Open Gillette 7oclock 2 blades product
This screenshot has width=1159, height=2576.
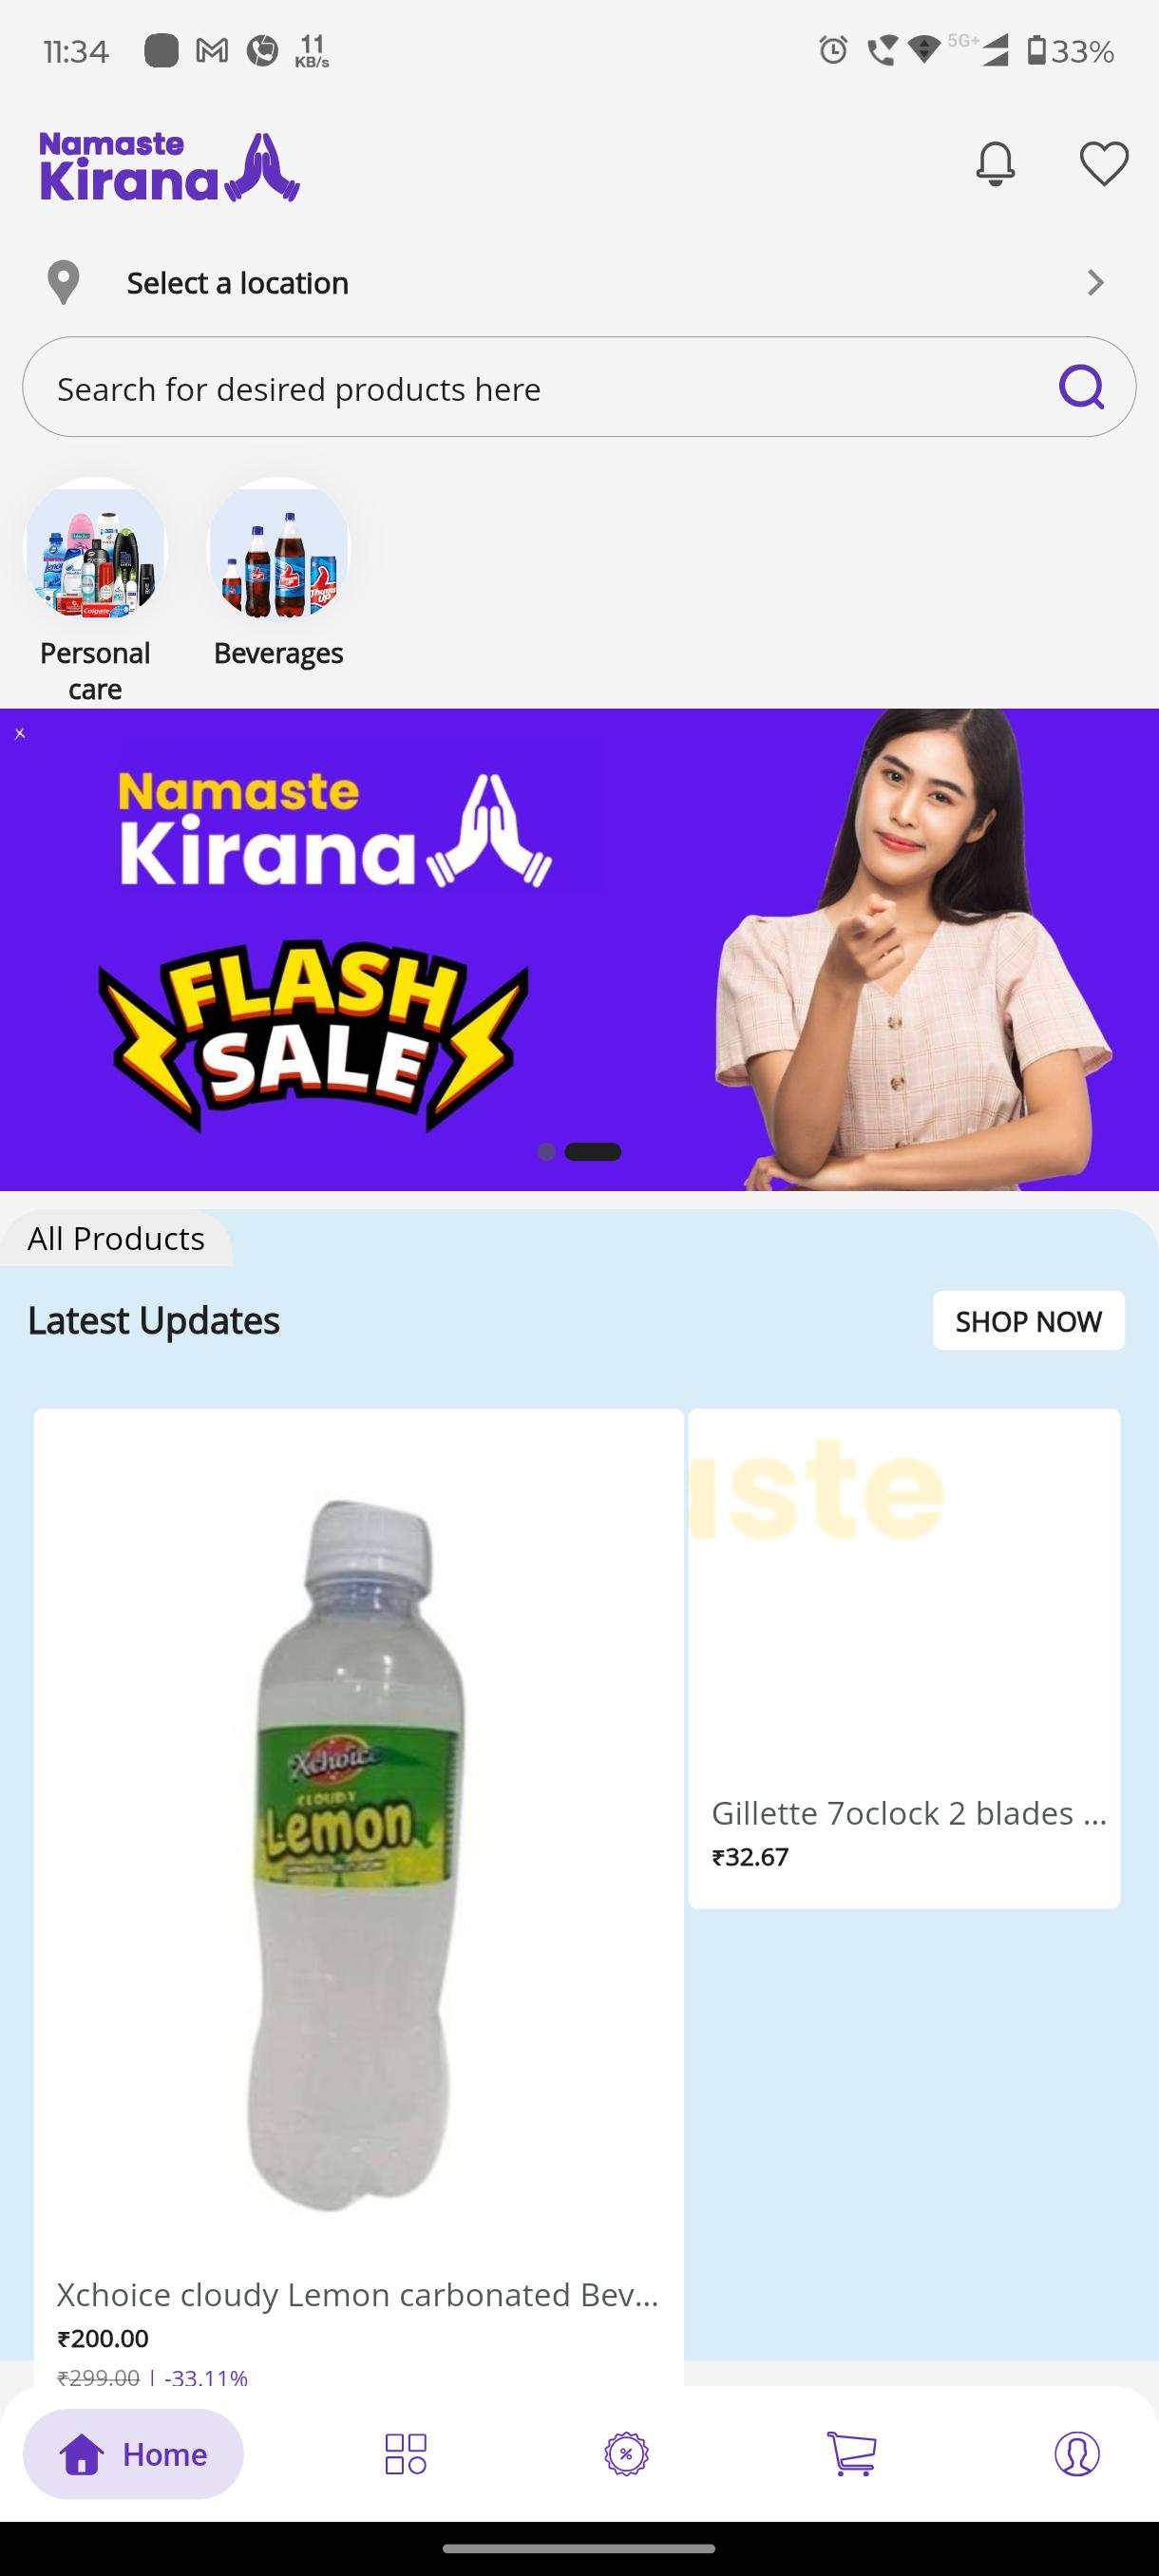click(x=904, y=1658)
